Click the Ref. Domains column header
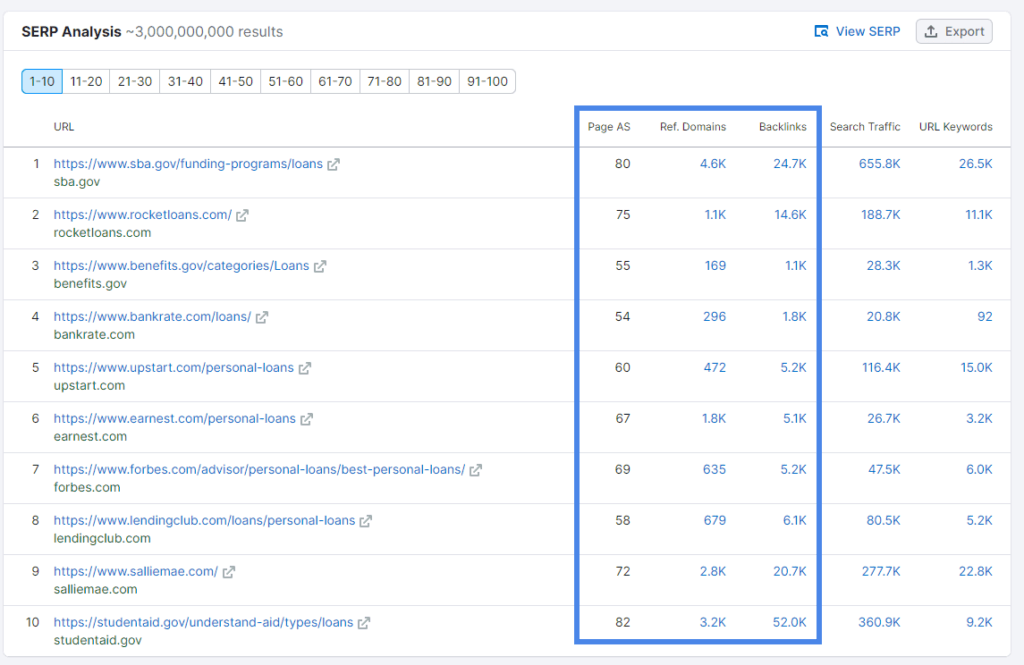Viewport: 1024px width, 665px height. point(693,127)
